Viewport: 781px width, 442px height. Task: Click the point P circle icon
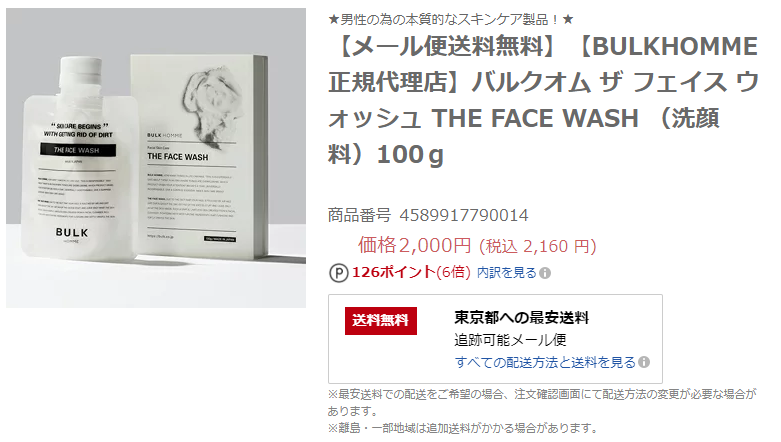coord(339,273)
